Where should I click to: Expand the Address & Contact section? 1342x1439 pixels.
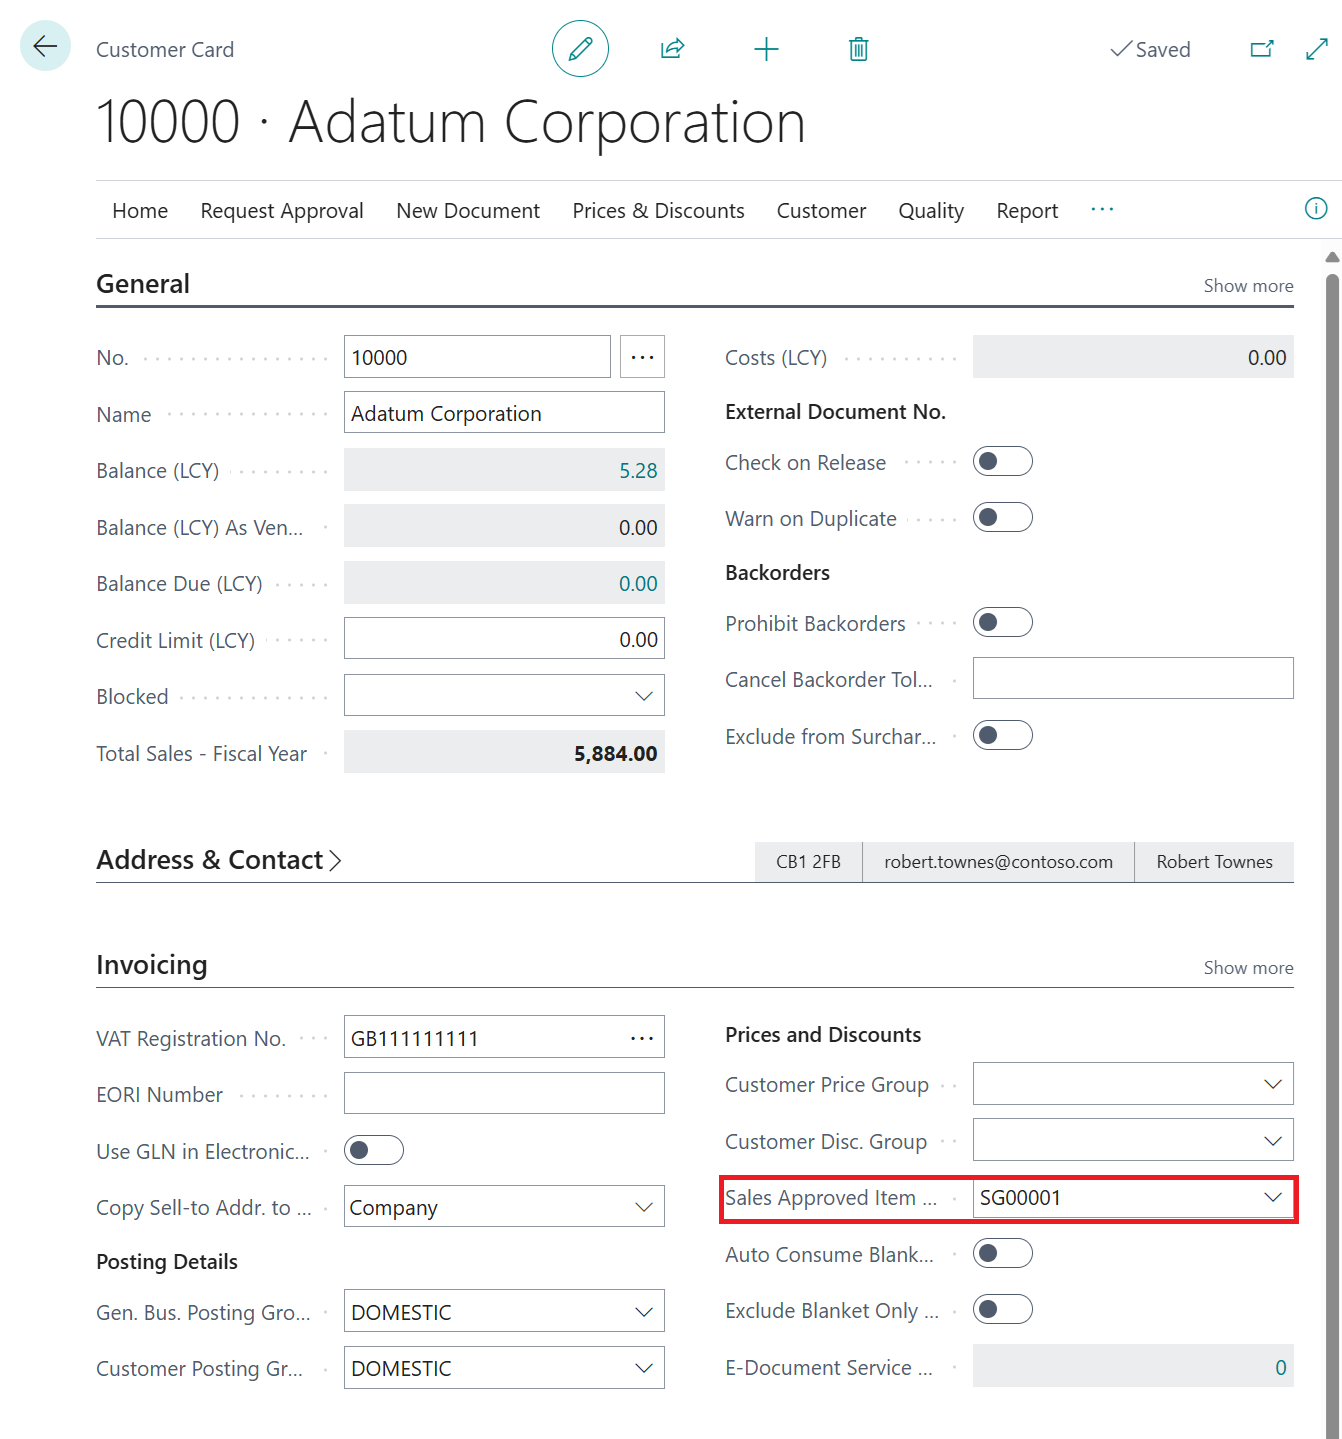(x=219, y=860)
